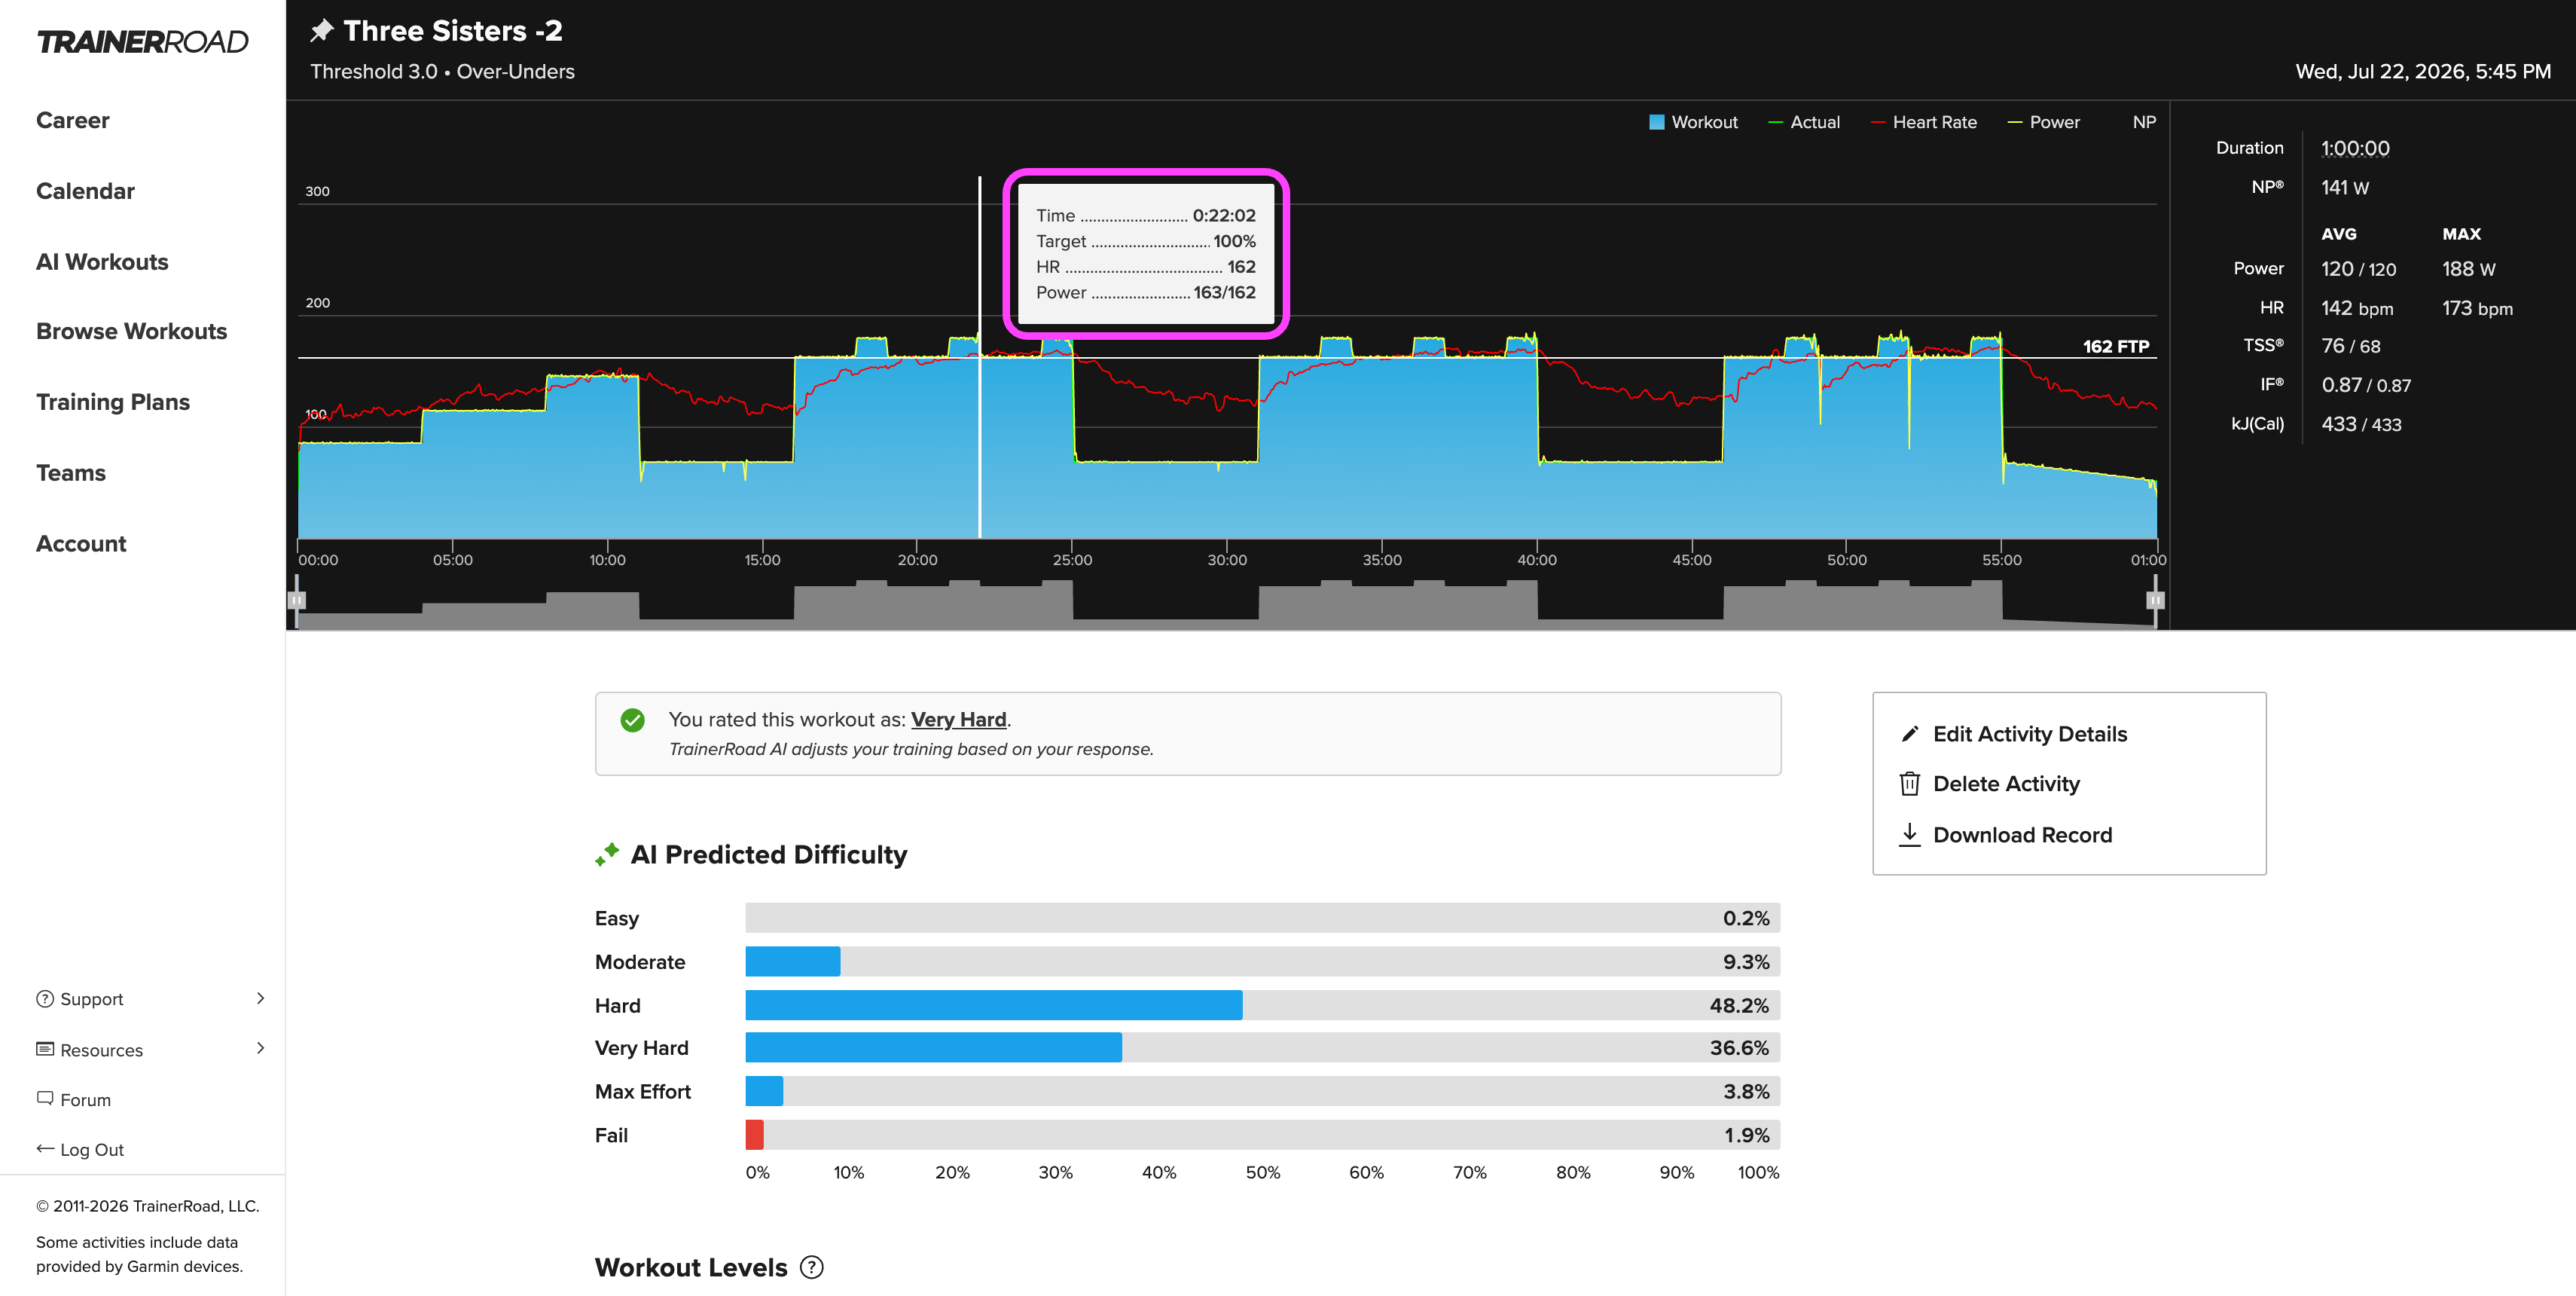Screen dimensions: 2576x1296
Task: Click the pencil icon for Edit Activity Details
Action: point(1910,734)
